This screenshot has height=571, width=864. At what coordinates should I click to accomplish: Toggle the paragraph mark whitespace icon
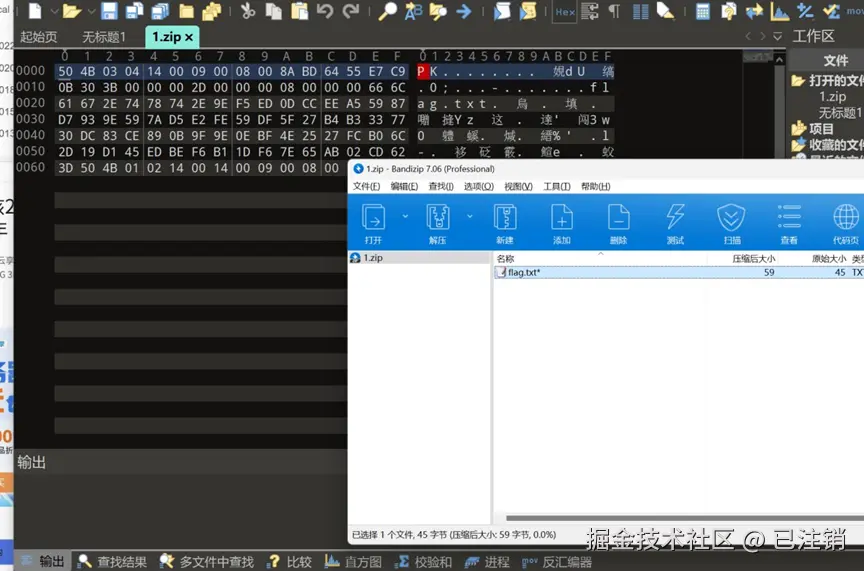click(x=614, y=10)
